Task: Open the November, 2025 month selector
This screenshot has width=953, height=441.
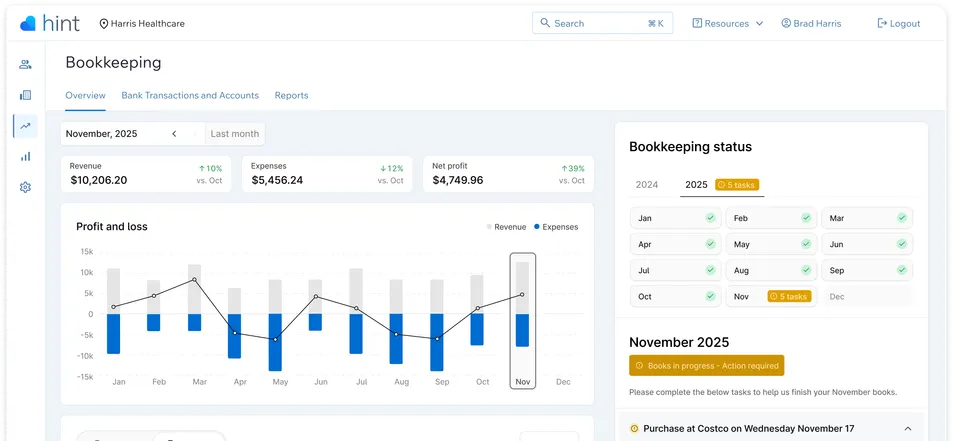Action: (x=101, y=134)
